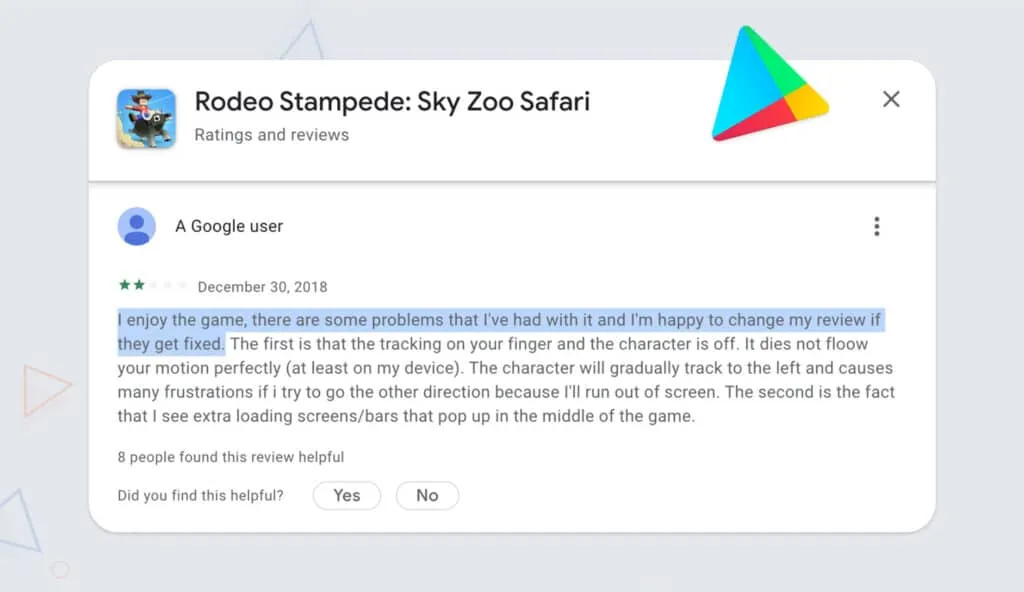Select the first filled green star
The height and width of the screenshot is (592, 1024).
123,285
